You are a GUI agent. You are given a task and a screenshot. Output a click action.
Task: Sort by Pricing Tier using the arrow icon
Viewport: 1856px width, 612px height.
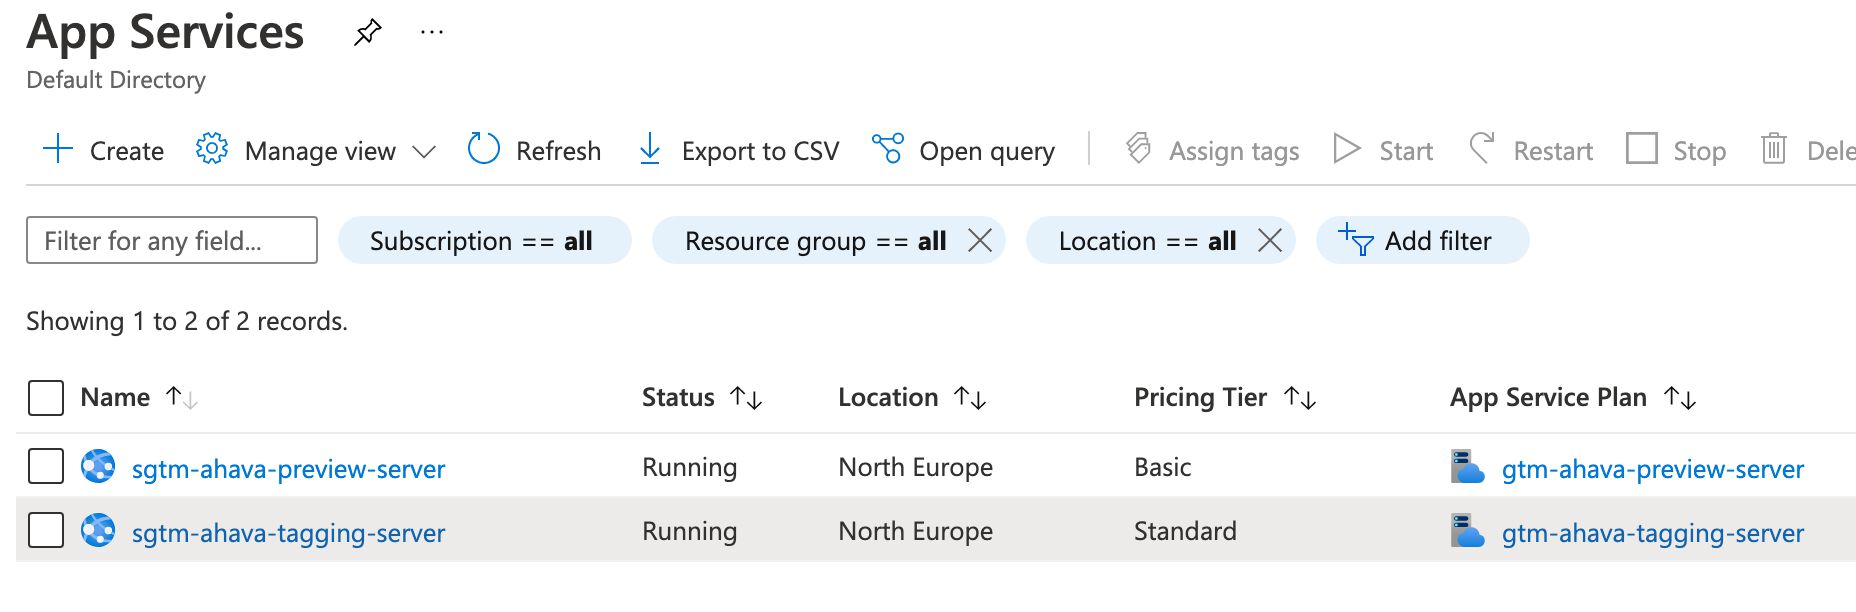[1300, 398]
